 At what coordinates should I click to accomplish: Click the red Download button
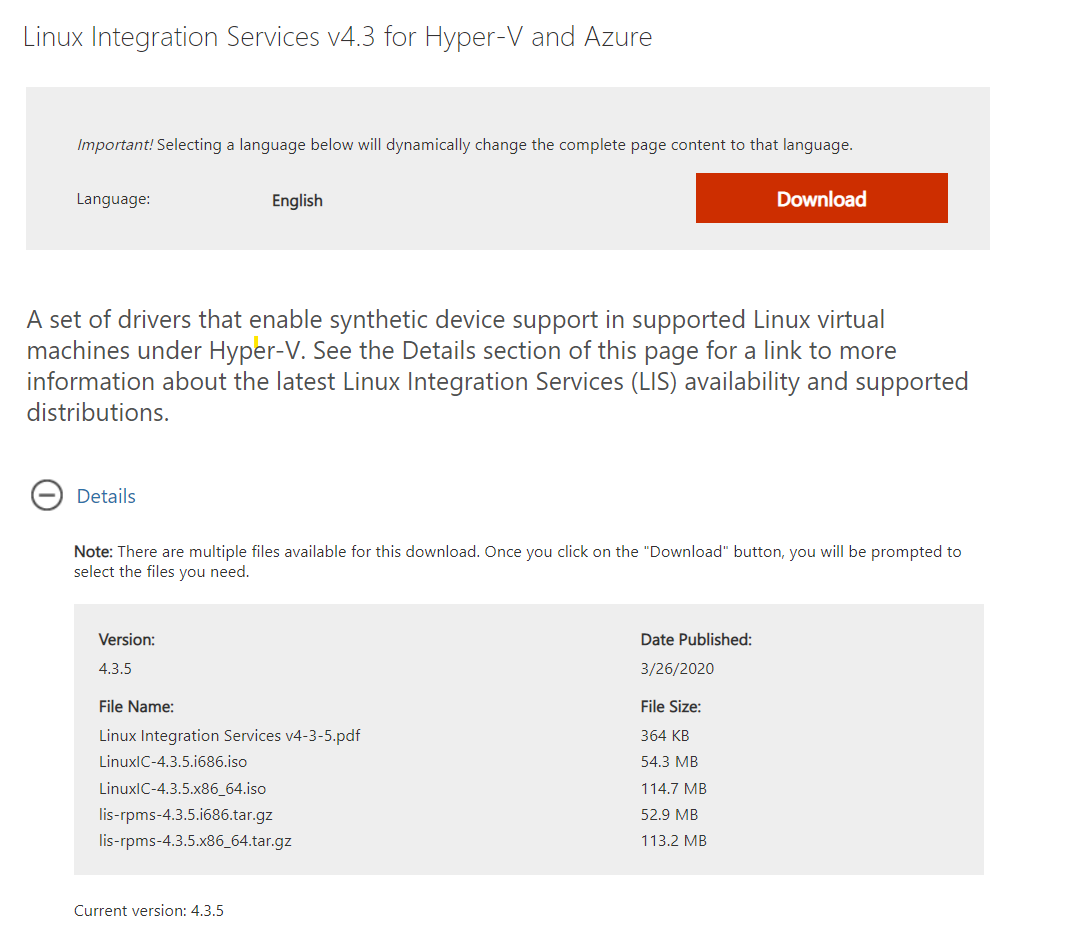point(821,198)
